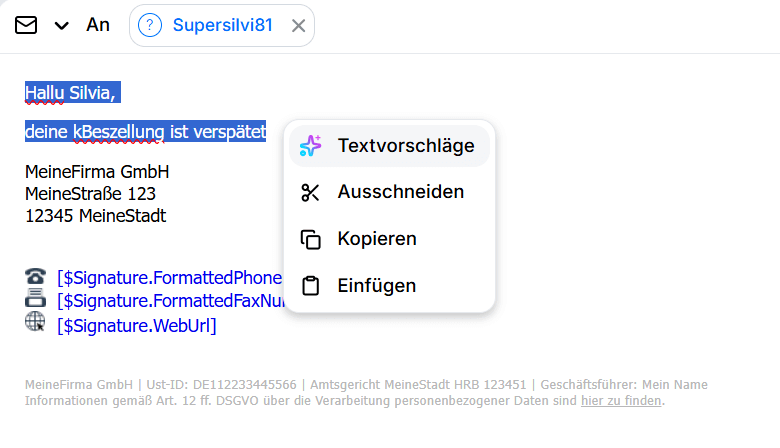Choose Ausschneiden in the context menu
This screenshot has height=448, width=780.
[400, 192]
